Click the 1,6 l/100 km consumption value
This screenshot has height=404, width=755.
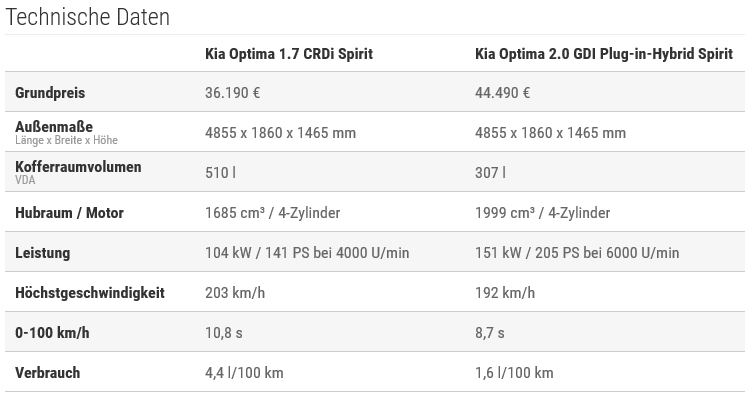pos(514,373)
